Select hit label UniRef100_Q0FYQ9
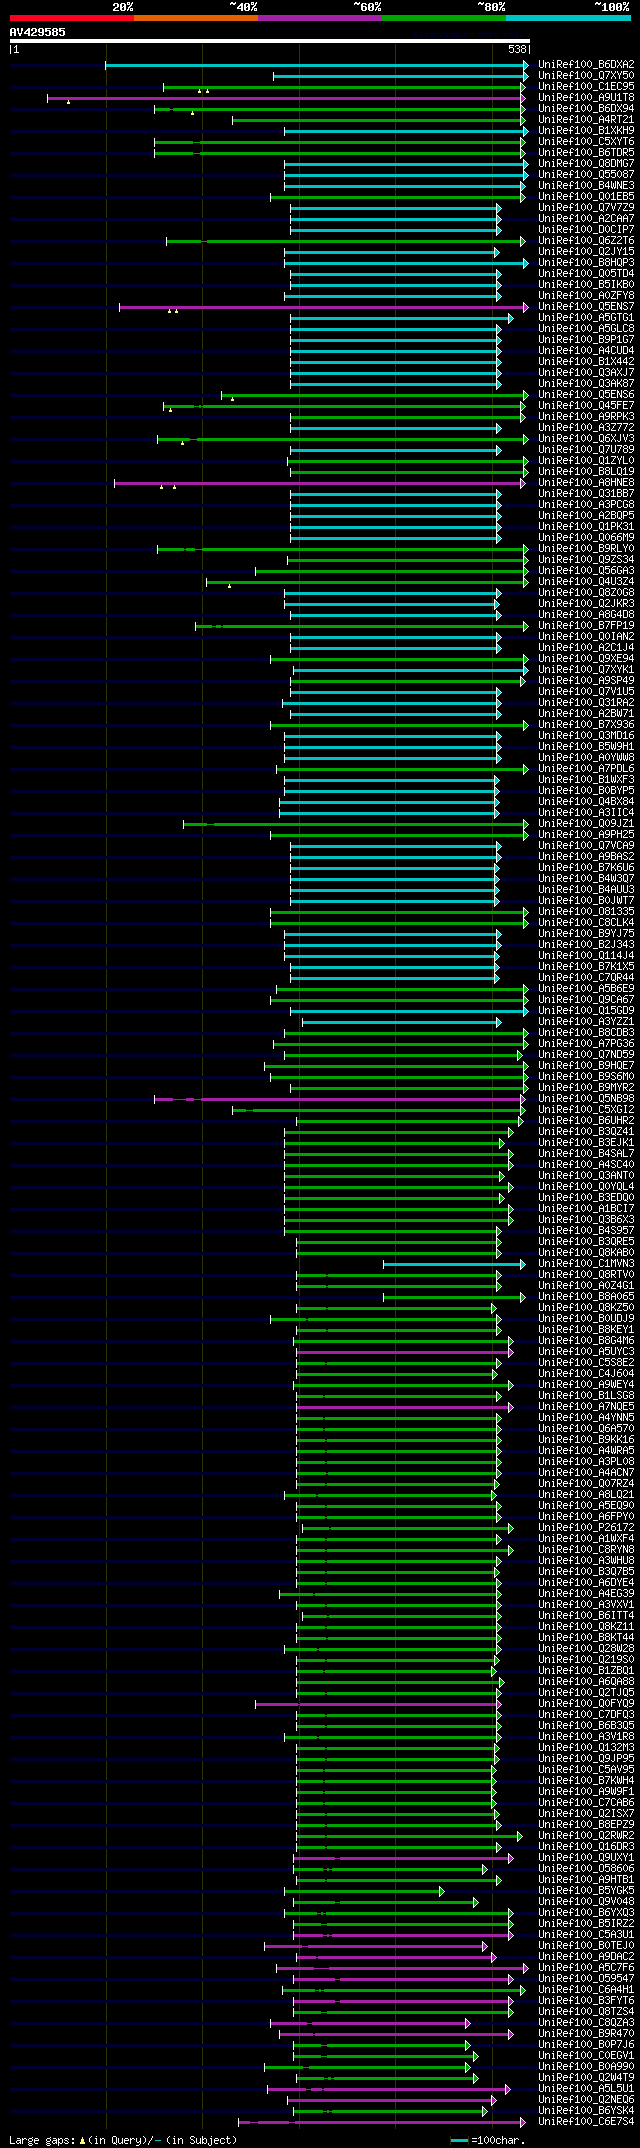Image resolution: width=640 pixels, height=2148 pixels. (586, 1704)
